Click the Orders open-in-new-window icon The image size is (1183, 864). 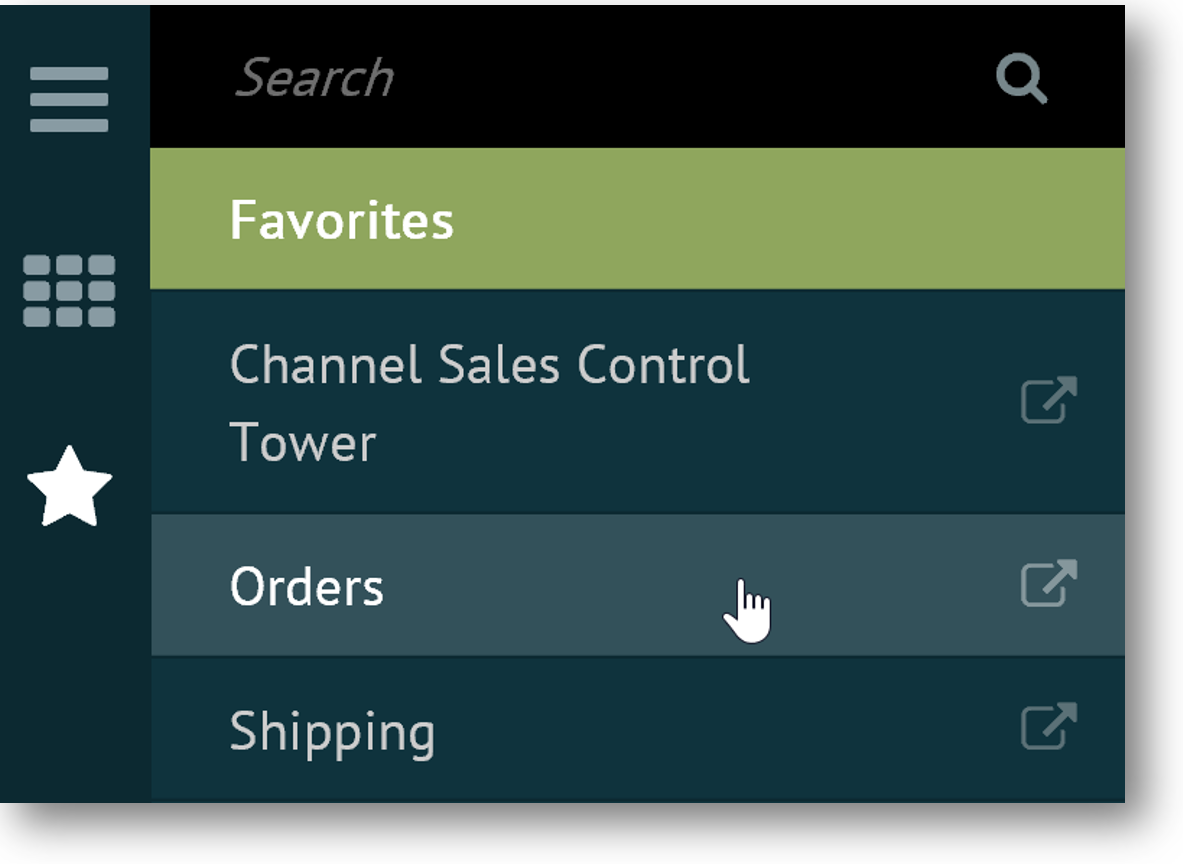coord(1048,583)
